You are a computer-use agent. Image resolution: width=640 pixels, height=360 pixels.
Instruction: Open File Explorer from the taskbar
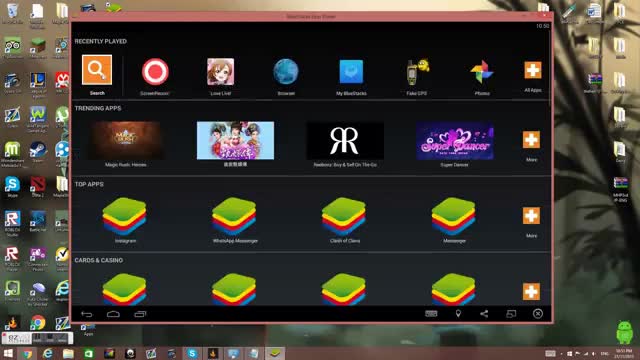click(68, 353)
